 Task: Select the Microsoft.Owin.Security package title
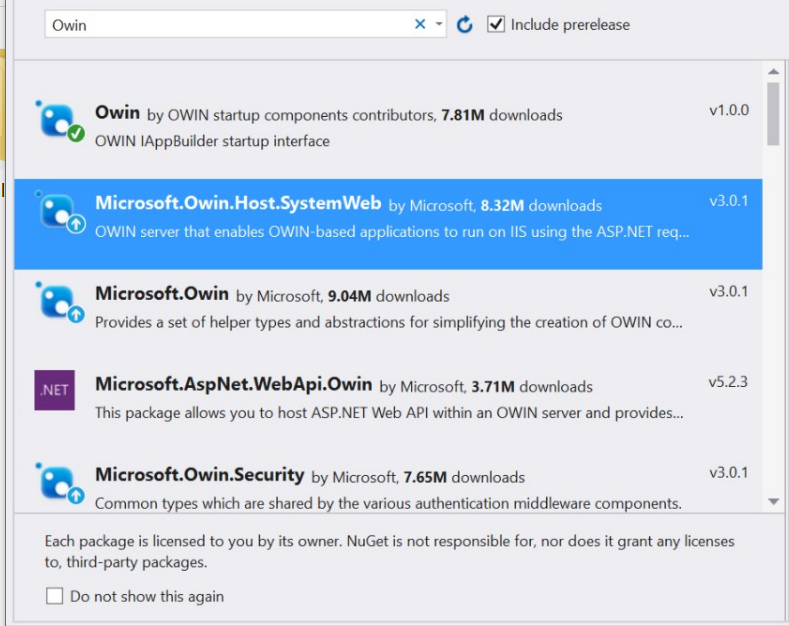pos(199,475)
